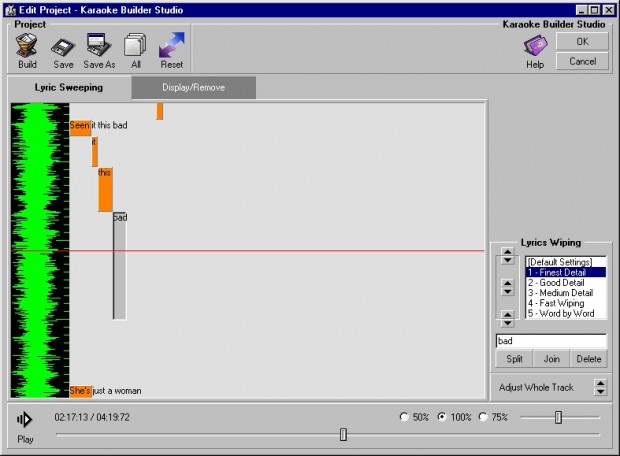The width and height of the screenshot is (620, 456).
Task: Select '1 - Finest Detail' wiping option
Action: tap(566, 272)
